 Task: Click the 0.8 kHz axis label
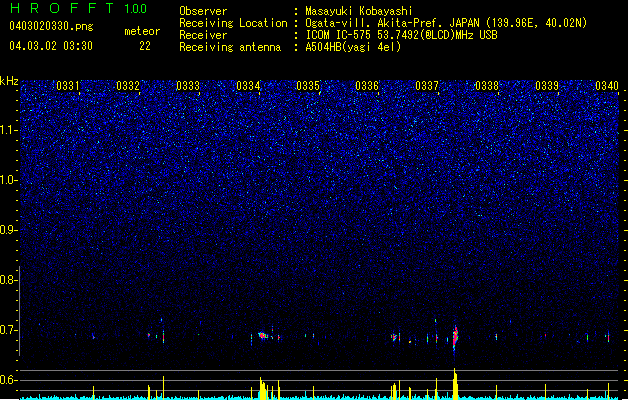(x=9, y=280)
